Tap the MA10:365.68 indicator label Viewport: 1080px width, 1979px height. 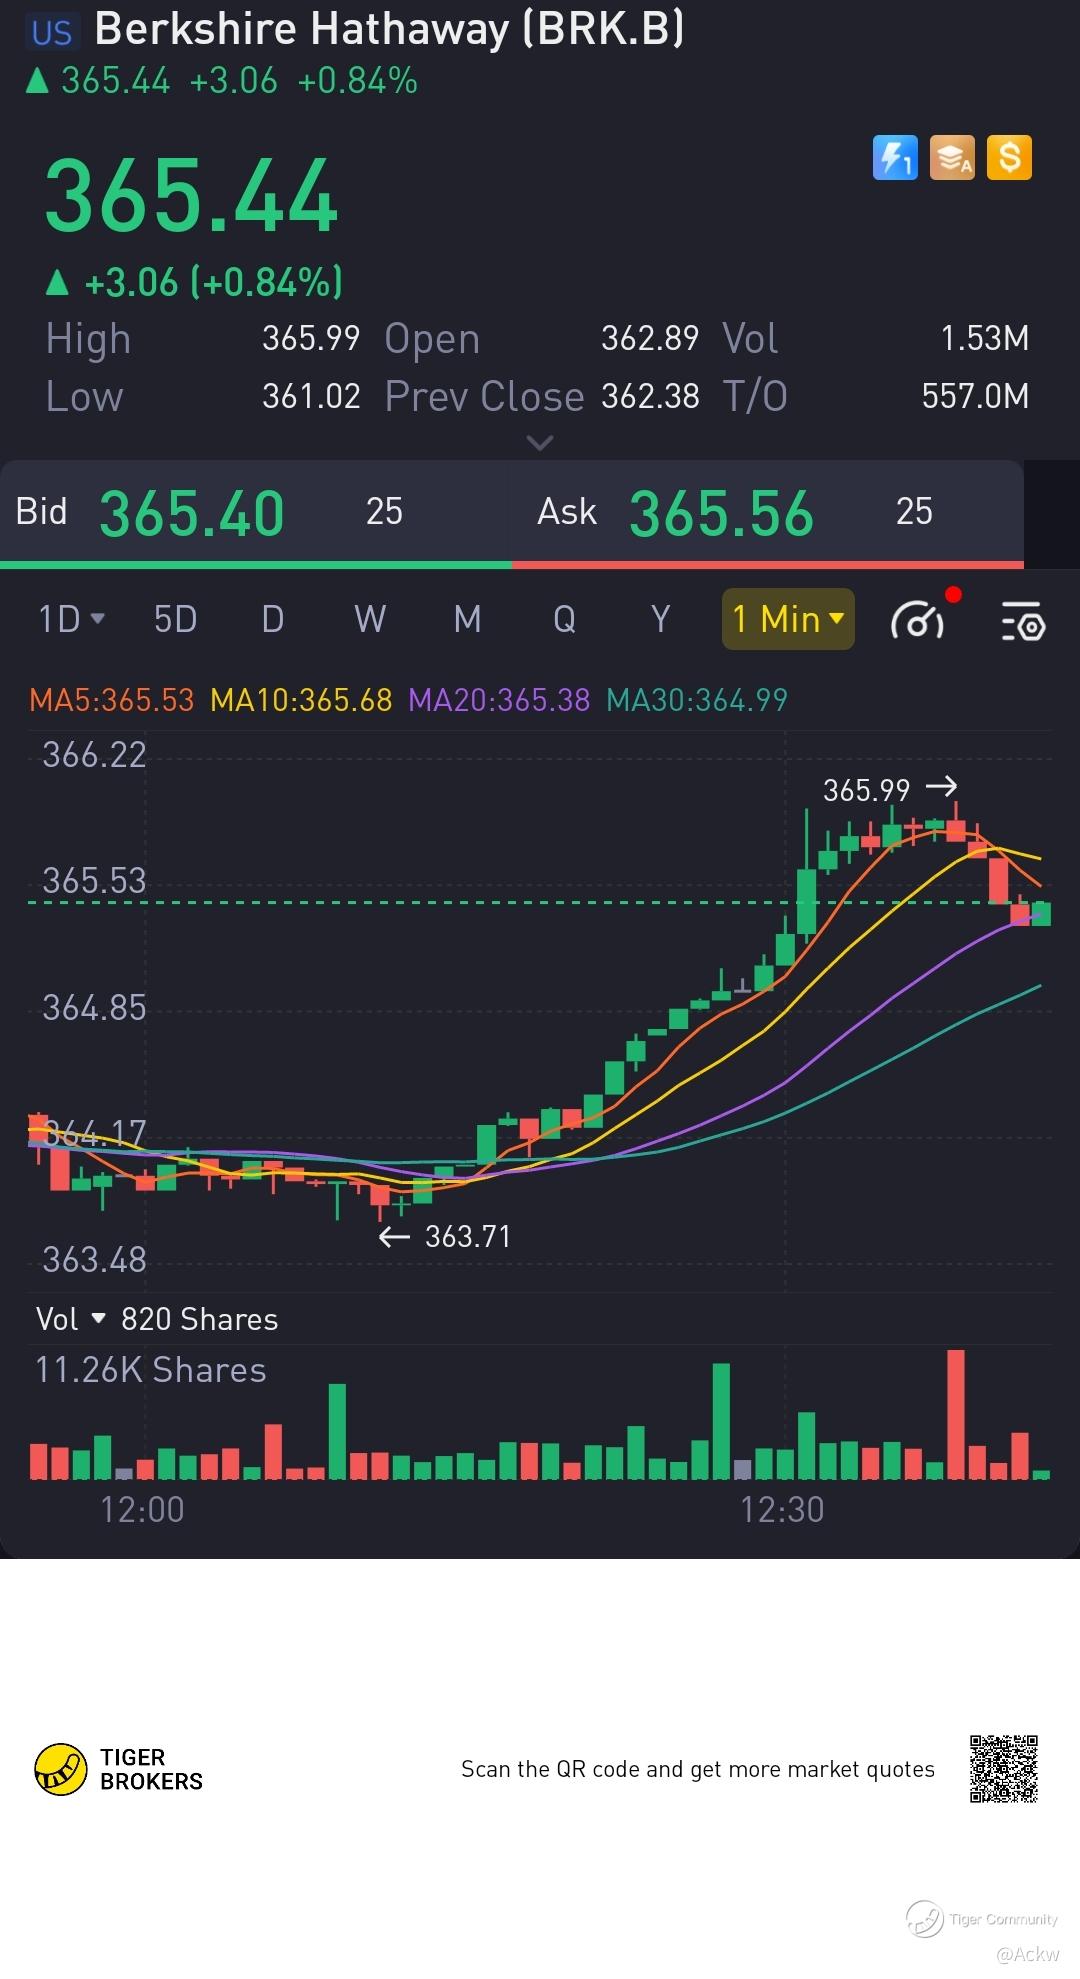301,699
